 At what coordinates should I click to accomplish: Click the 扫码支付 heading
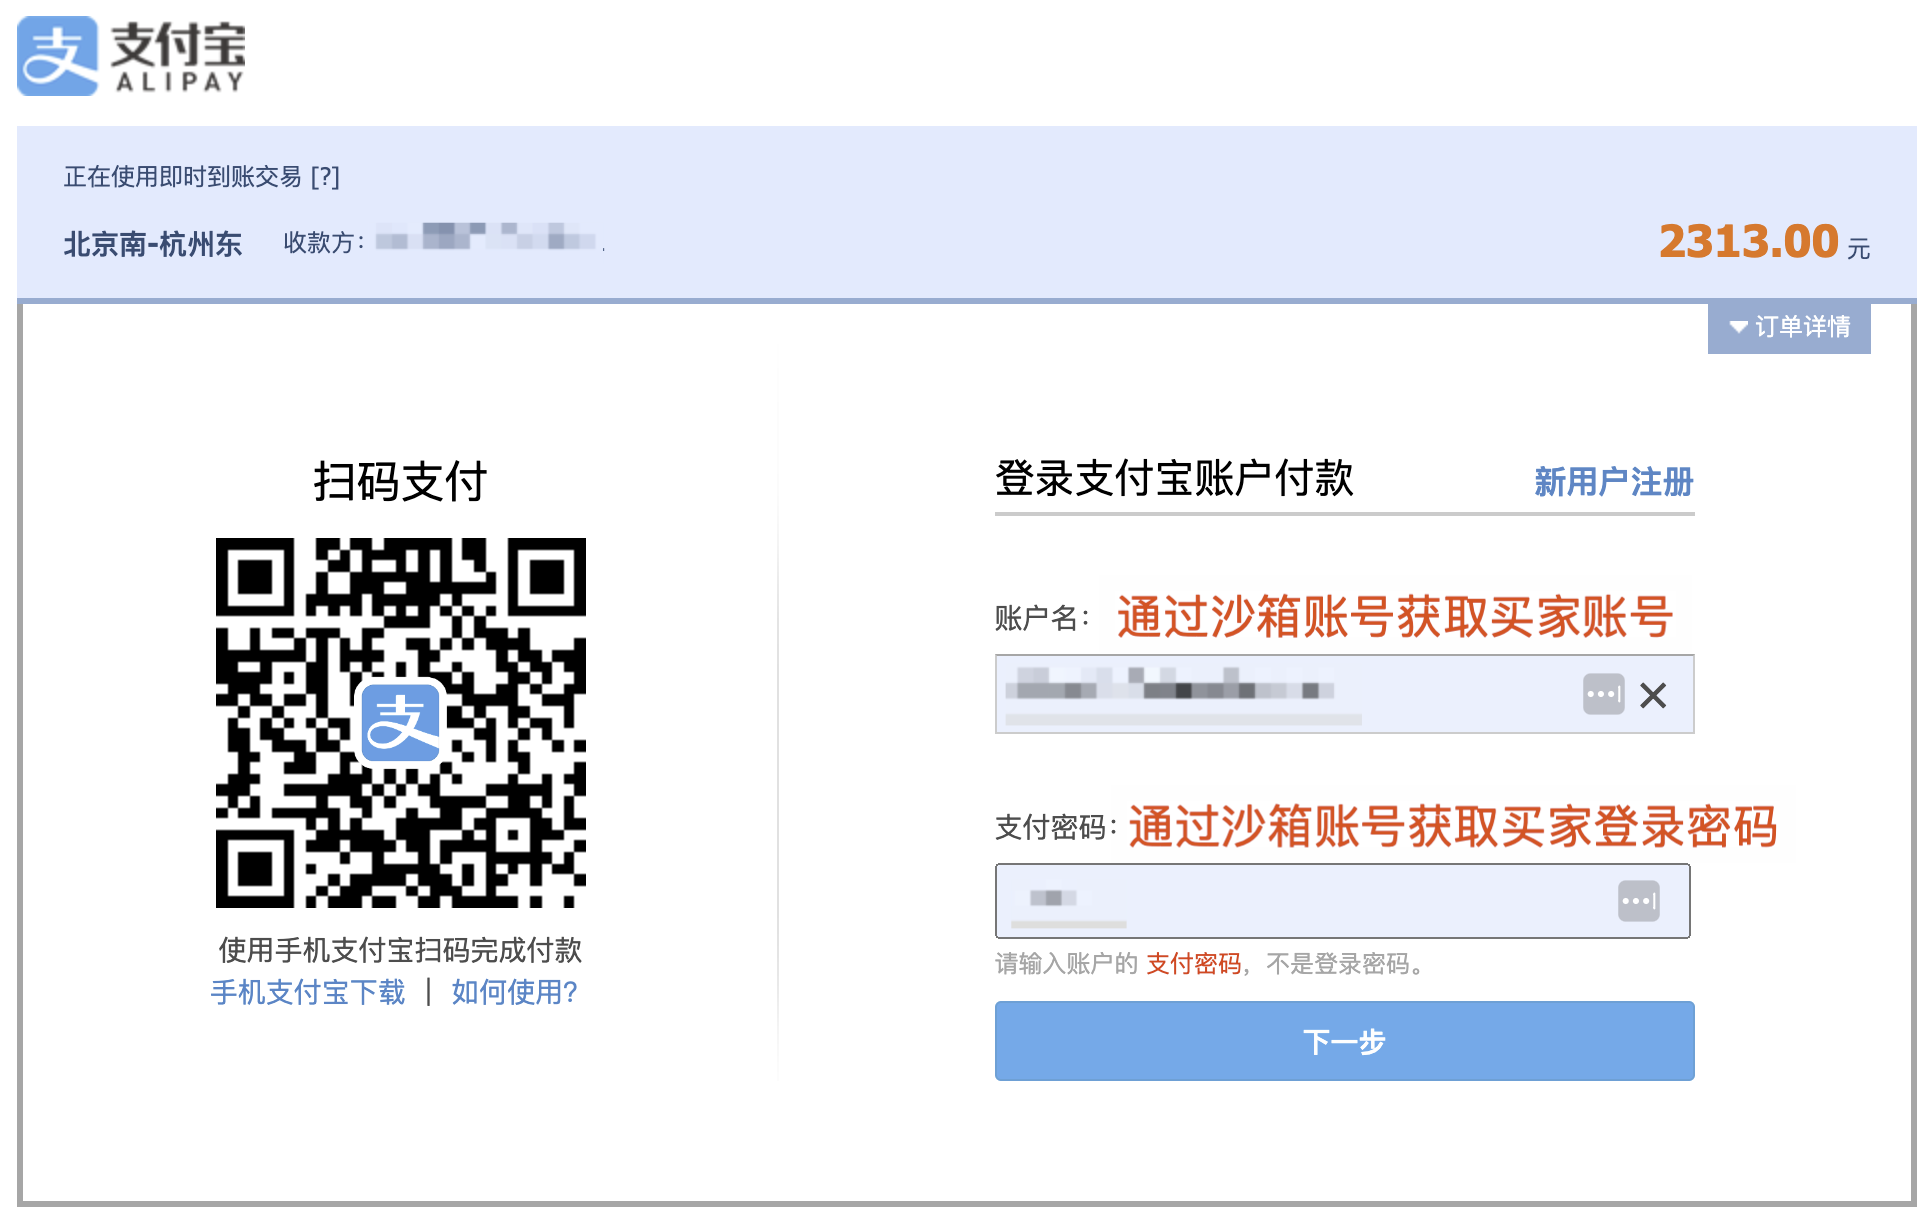coord(400,482)
